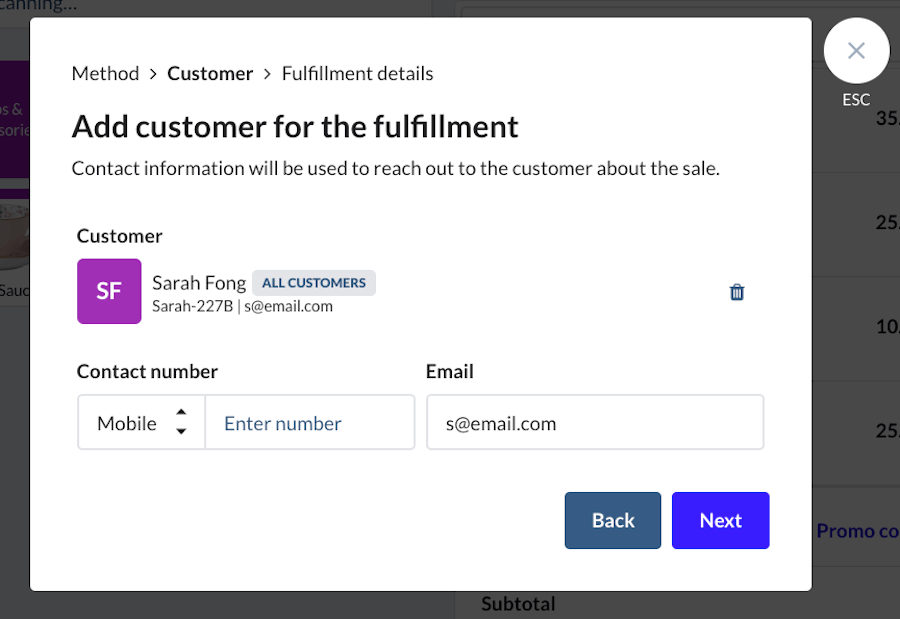
Task: Click the Enter number phone field
Action: coord(310,422)
